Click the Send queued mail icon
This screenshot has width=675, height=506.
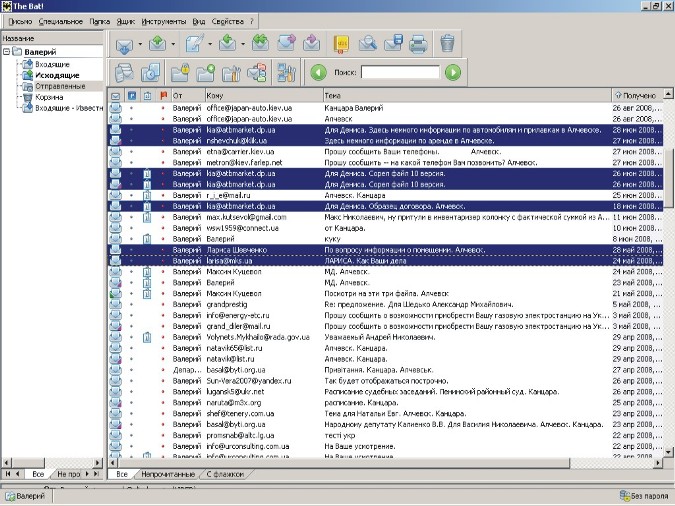pos(158,44)
